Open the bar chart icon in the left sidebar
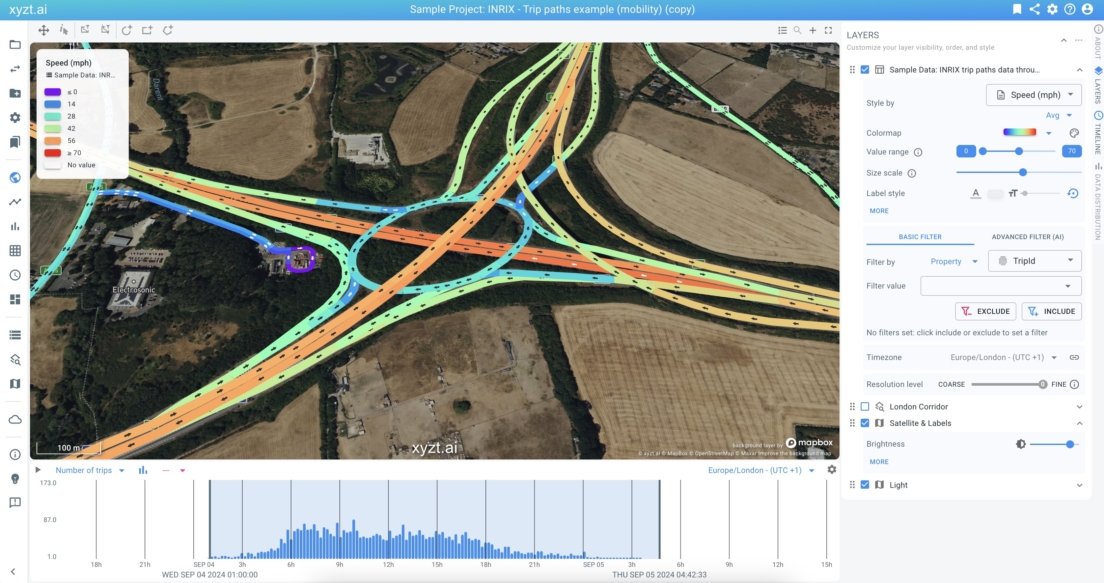 click(14, 225)
